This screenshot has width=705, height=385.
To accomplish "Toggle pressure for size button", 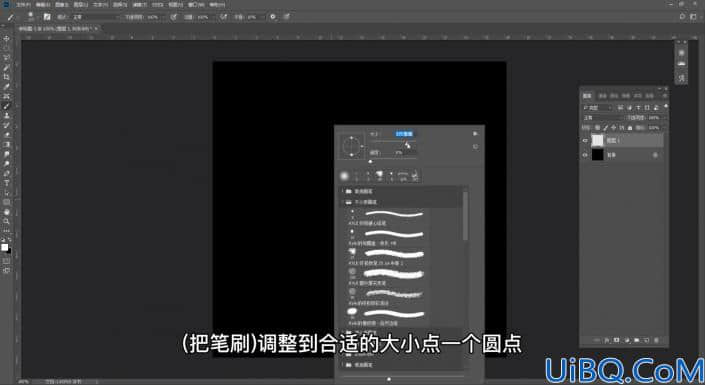I will 286,17.
